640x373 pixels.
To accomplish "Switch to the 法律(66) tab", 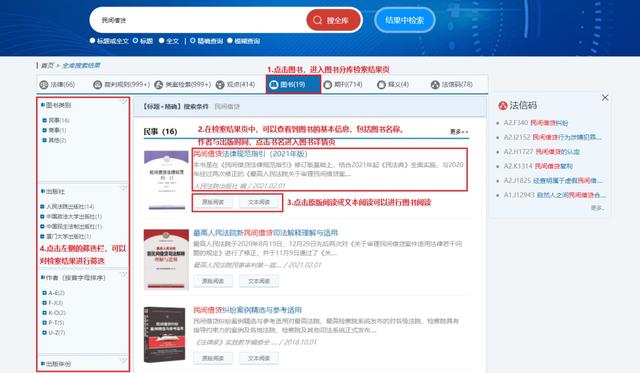I will 57,84.
